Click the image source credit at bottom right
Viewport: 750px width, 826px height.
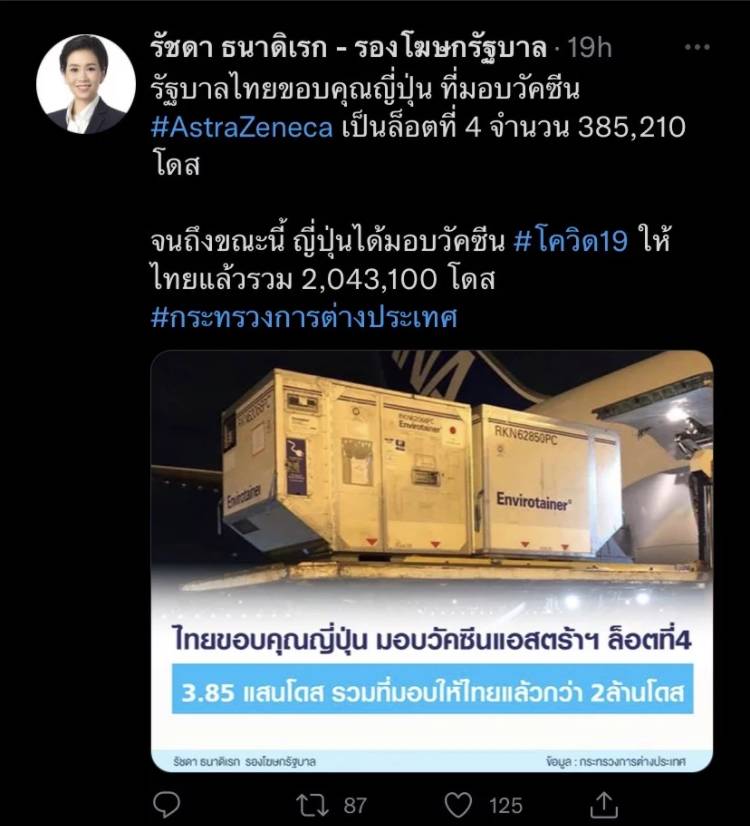[x=616, y=761]
